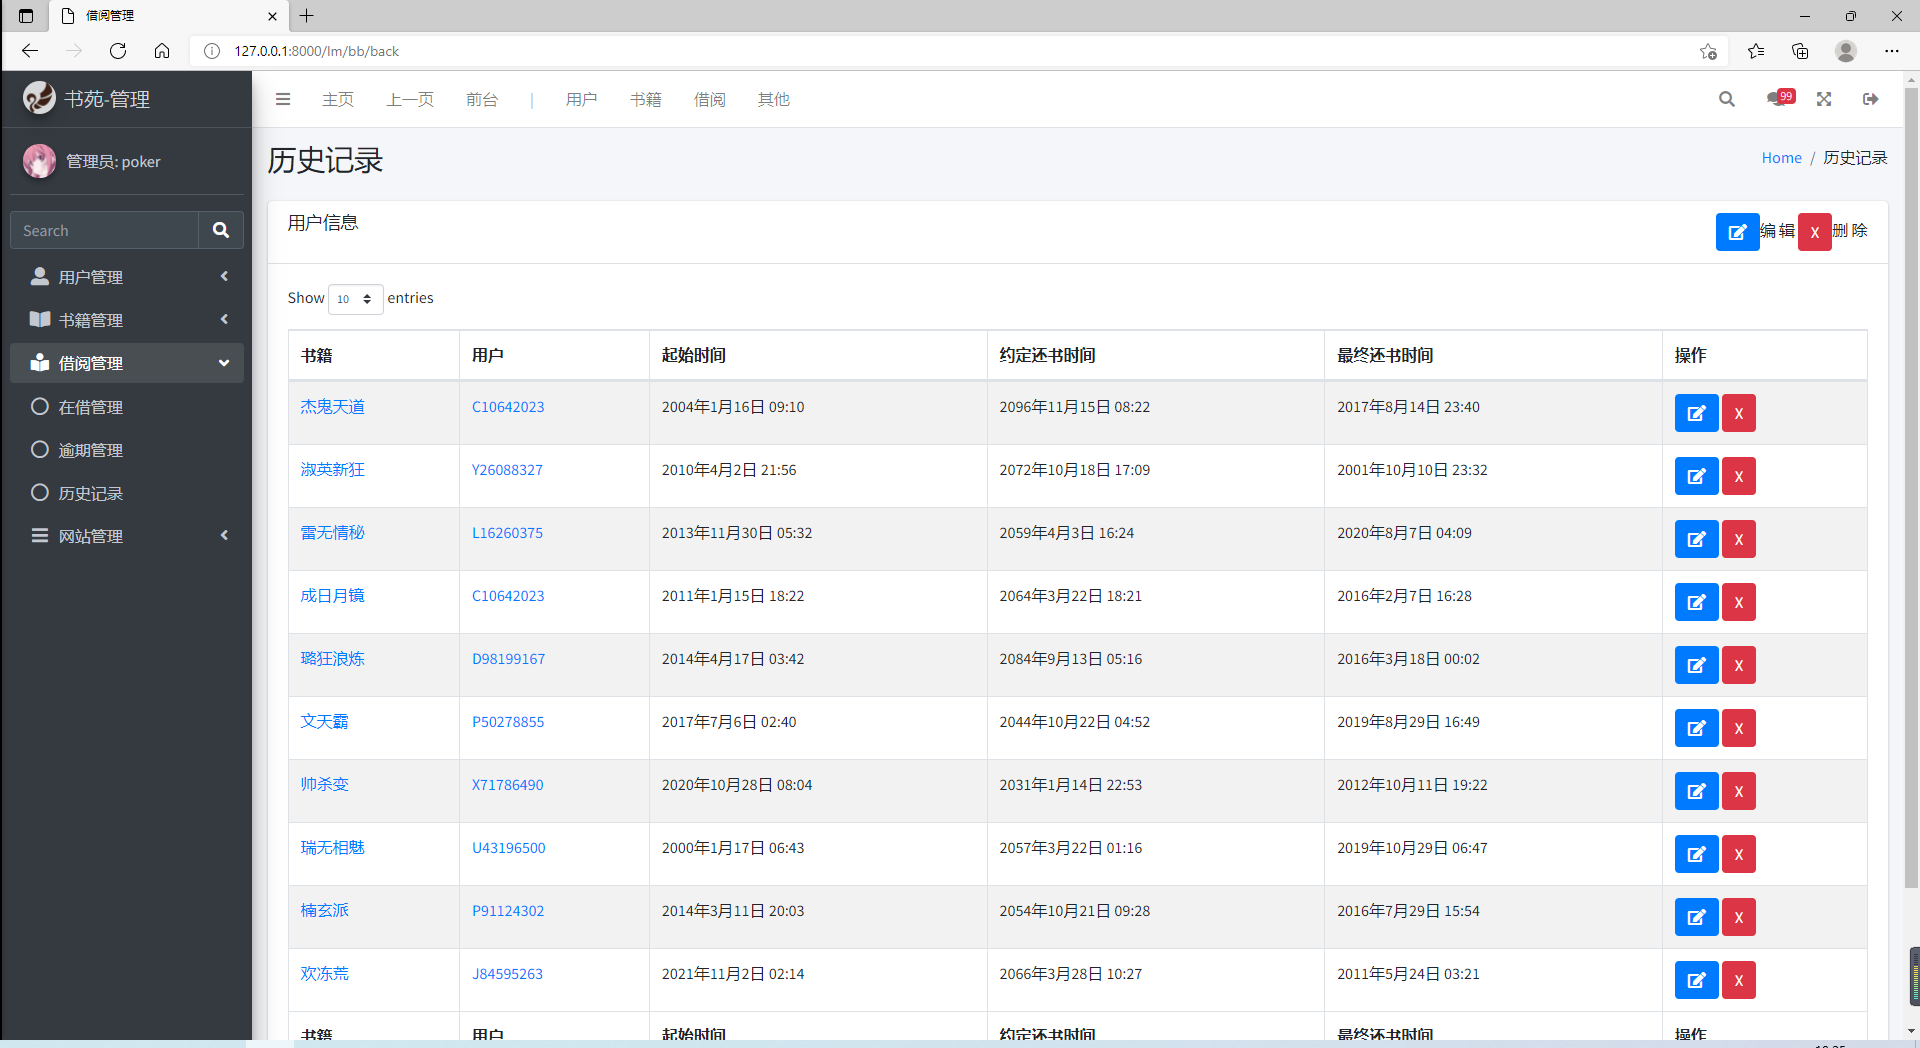Edit the 瑞无相魅 record

(1696, 854)
